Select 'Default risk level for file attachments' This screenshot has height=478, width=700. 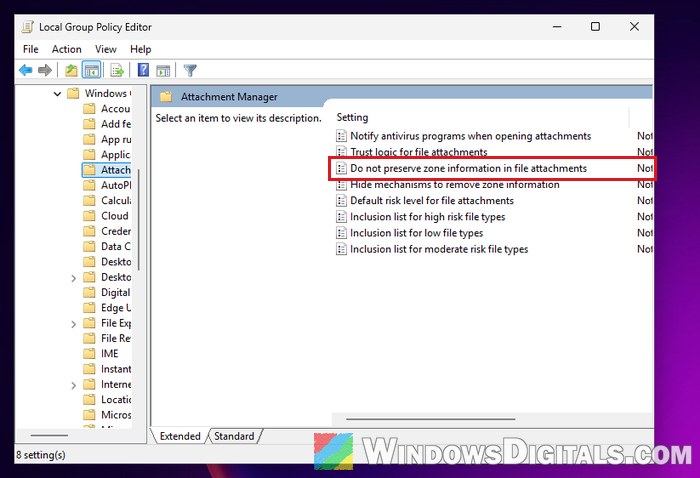[432, 200]
